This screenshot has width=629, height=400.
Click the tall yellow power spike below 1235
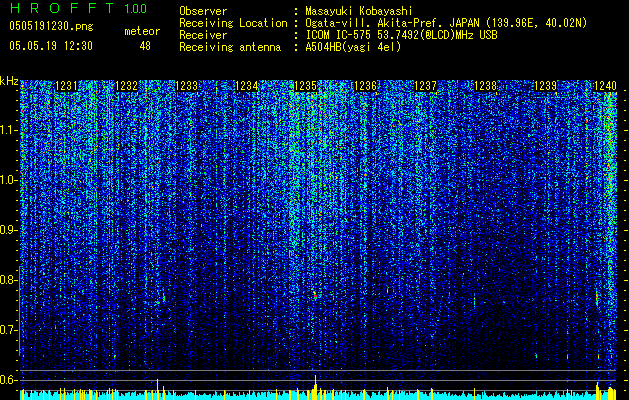click(x=316, y=387)
